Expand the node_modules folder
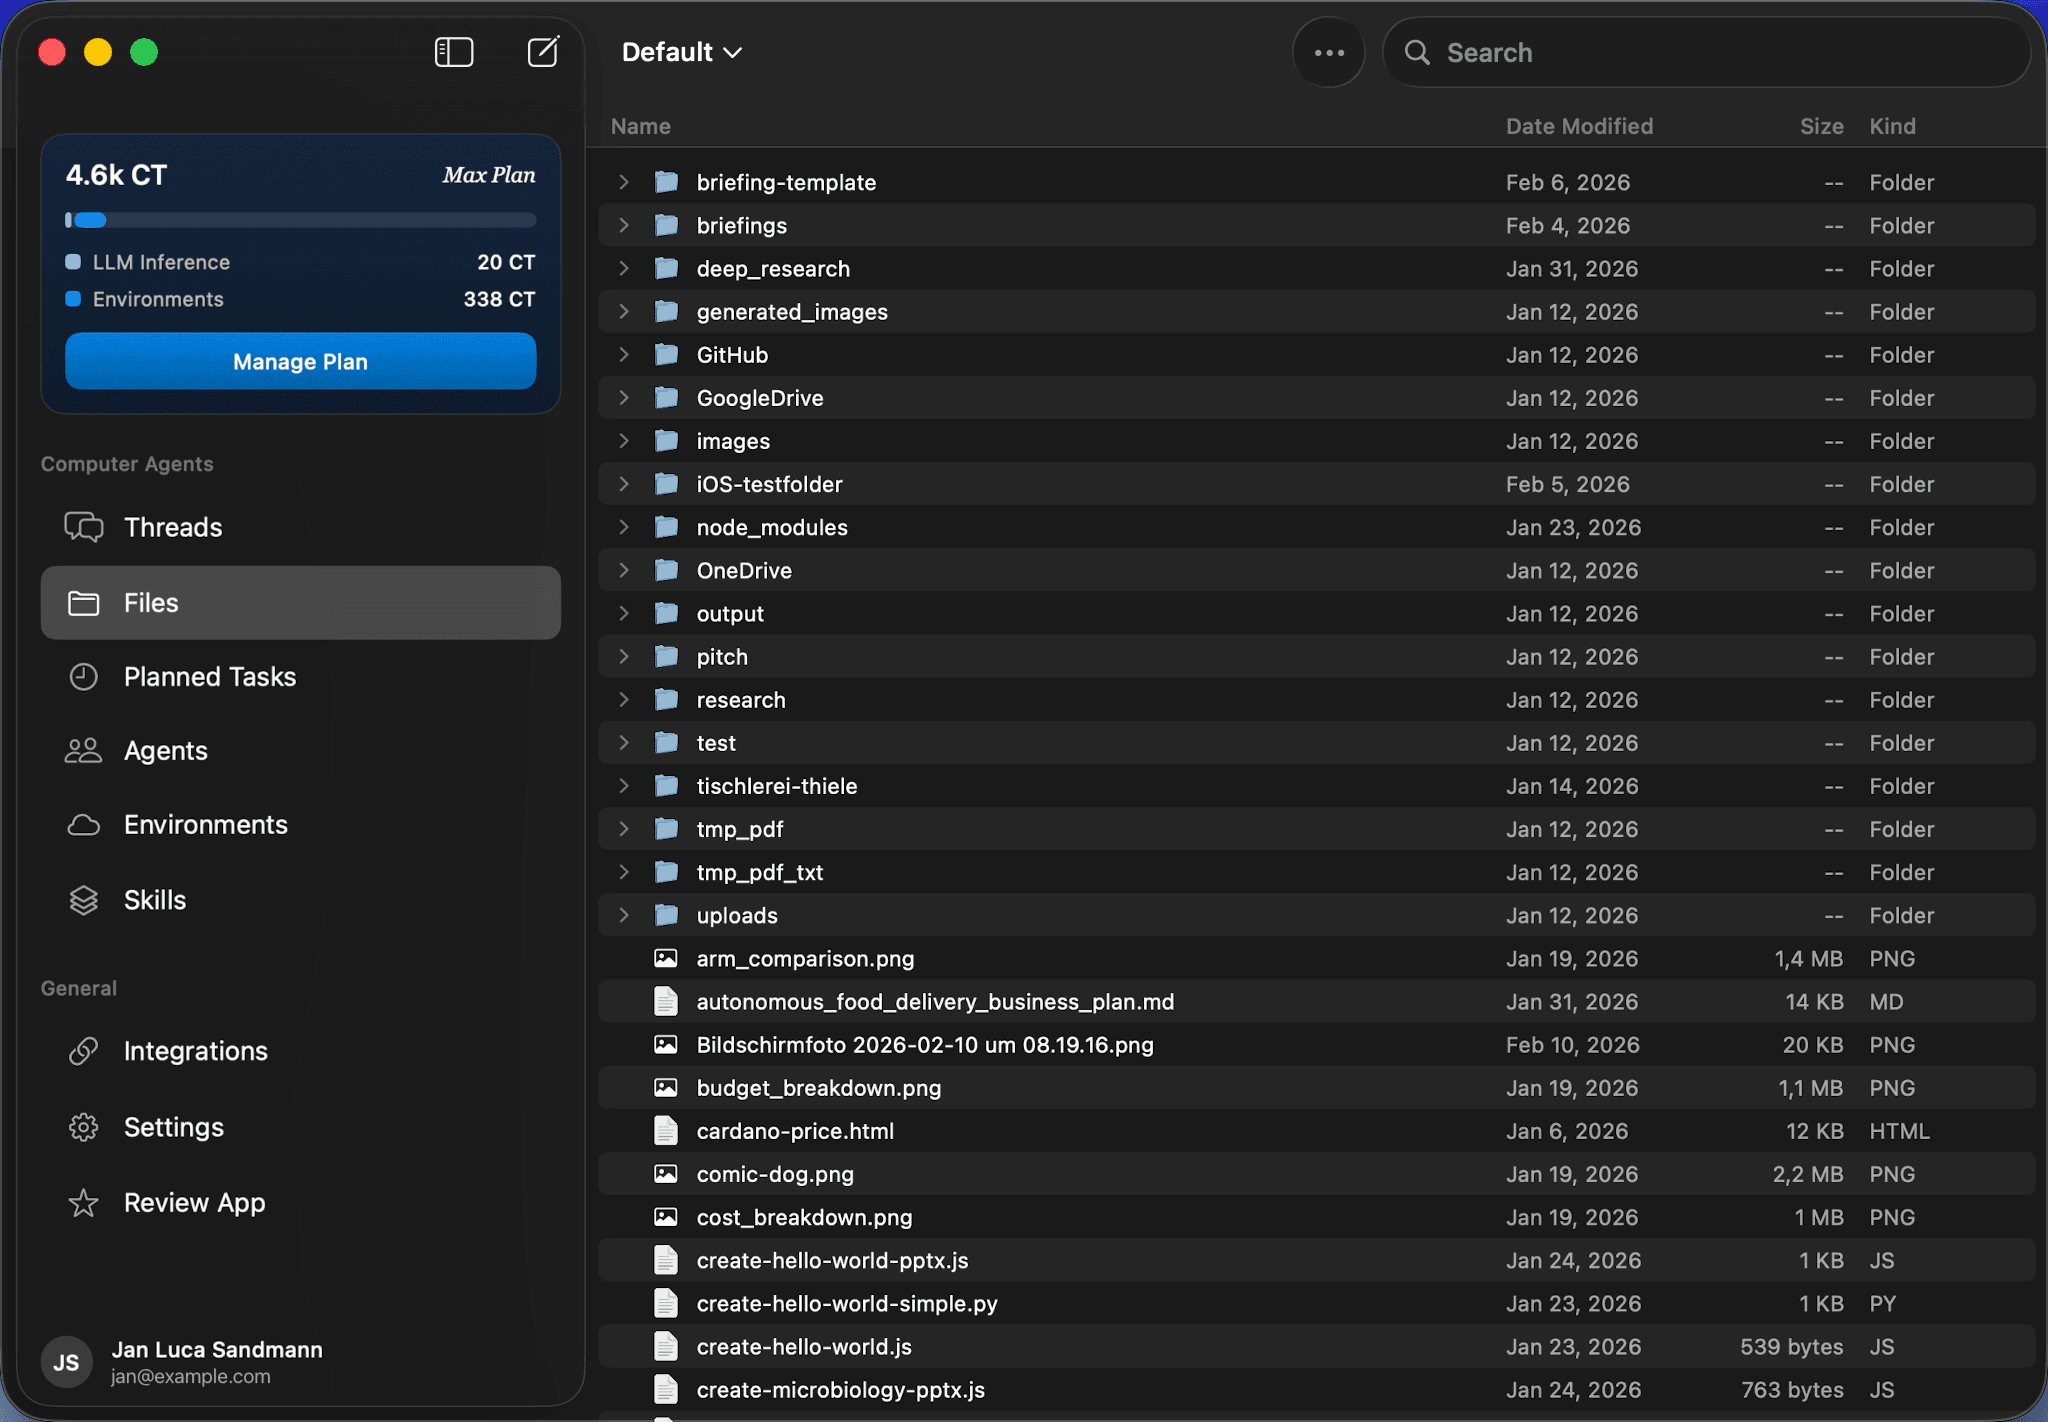The height and width of the screenshot is (1422, 2048). [x=624, y=527]
